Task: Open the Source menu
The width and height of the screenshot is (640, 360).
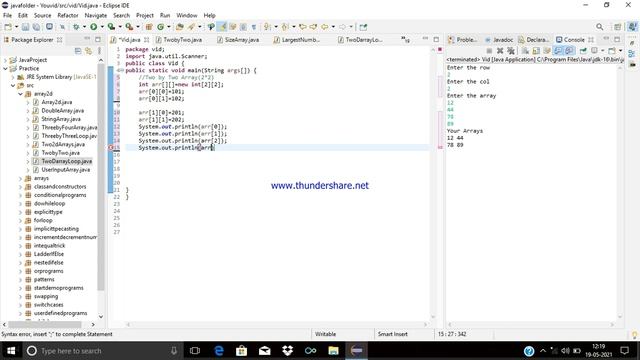Action: [x=42, y=16]
